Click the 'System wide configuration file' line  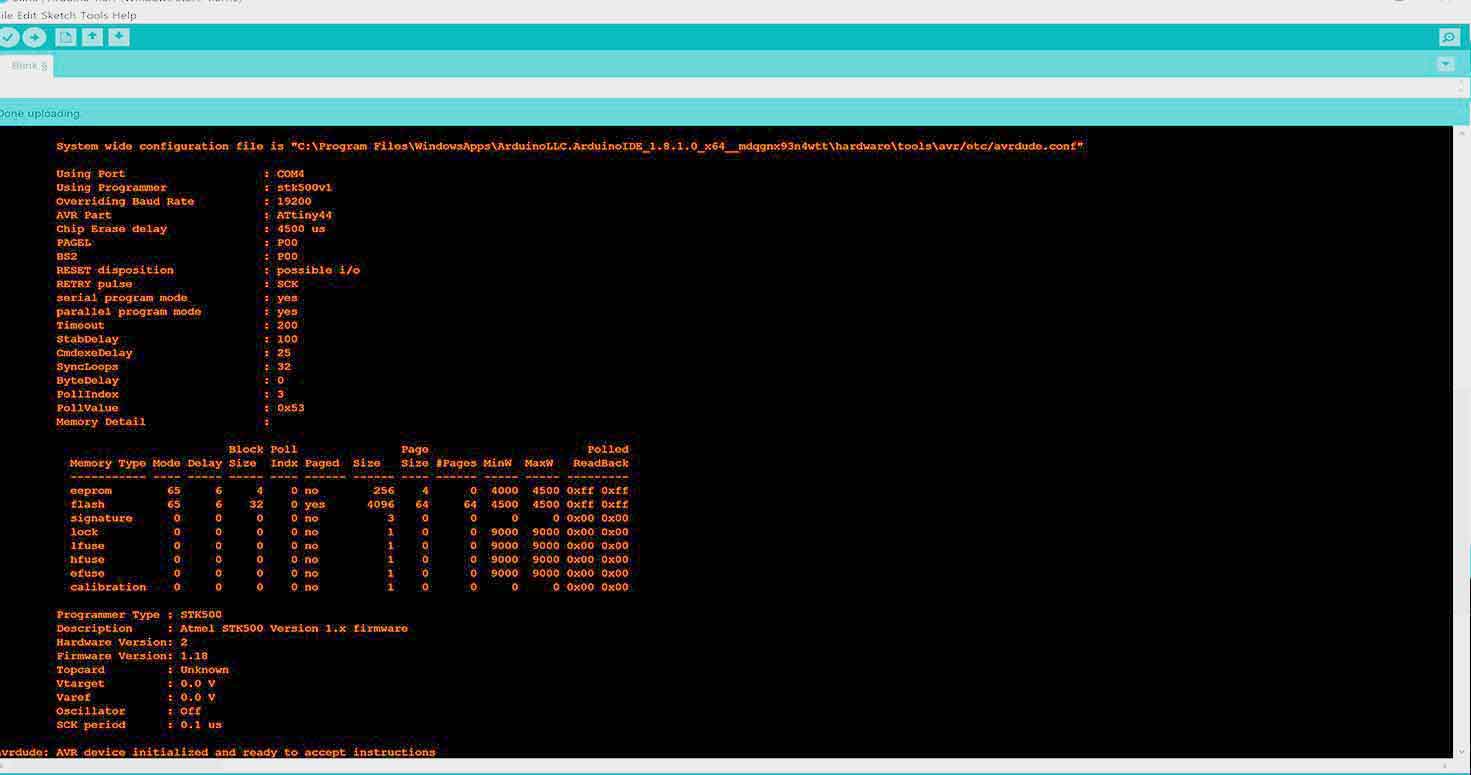(x=570, y=146)
